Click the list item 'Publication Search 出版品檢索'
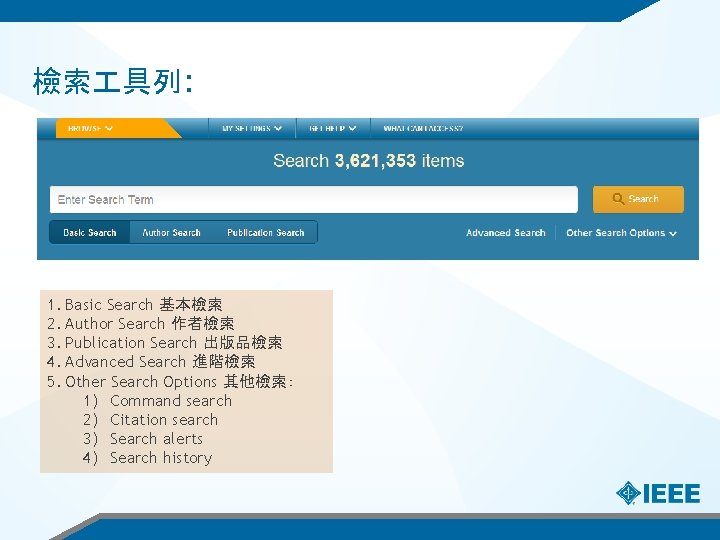This screenshot has height=540, width=720. coord(164,343)
